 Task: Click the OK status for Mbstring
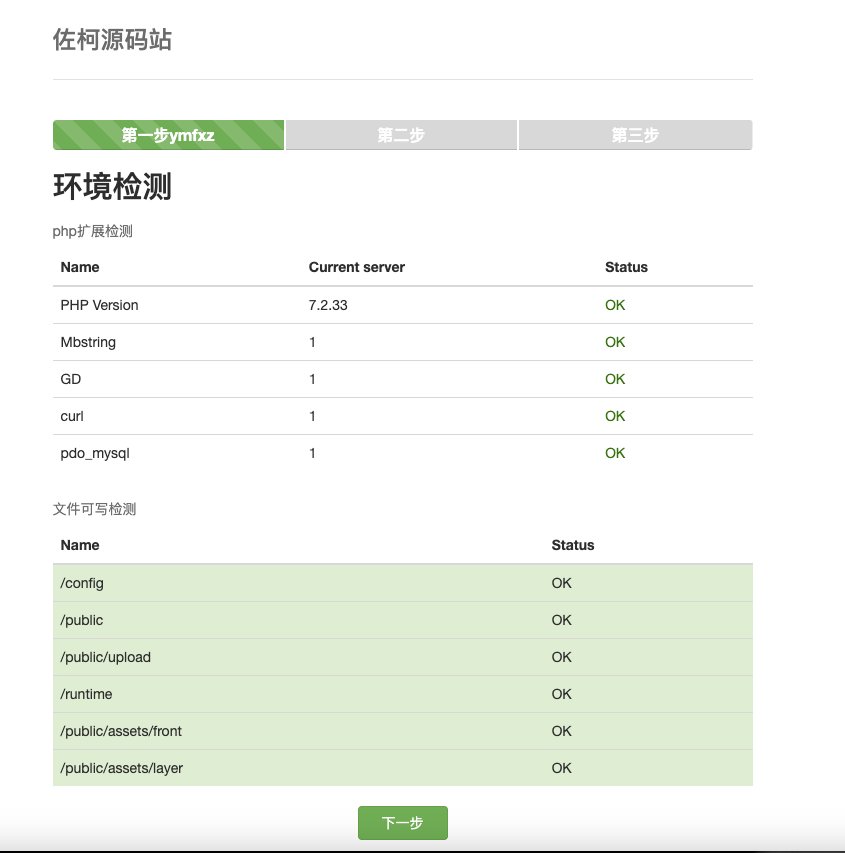click(614, 342)
